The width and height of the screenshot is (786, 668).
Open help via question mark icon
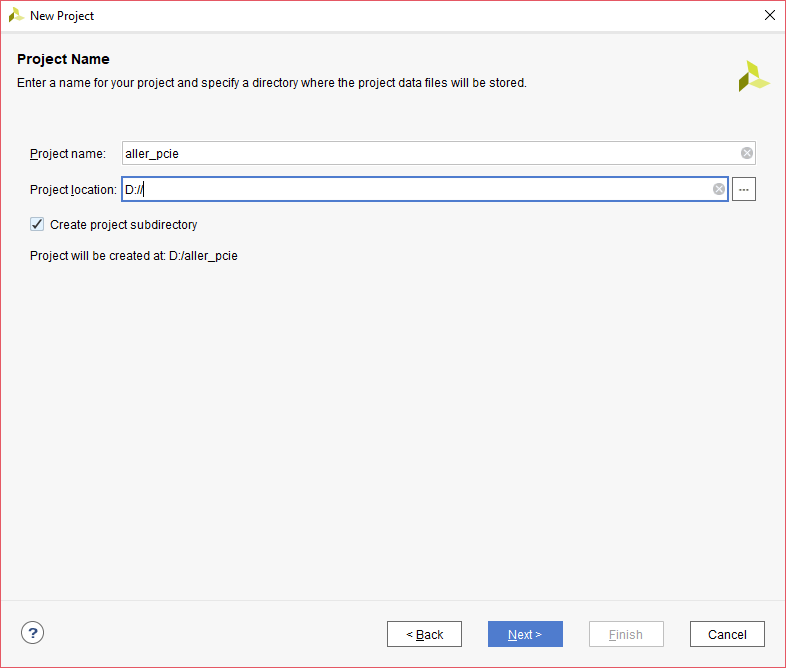32,633
